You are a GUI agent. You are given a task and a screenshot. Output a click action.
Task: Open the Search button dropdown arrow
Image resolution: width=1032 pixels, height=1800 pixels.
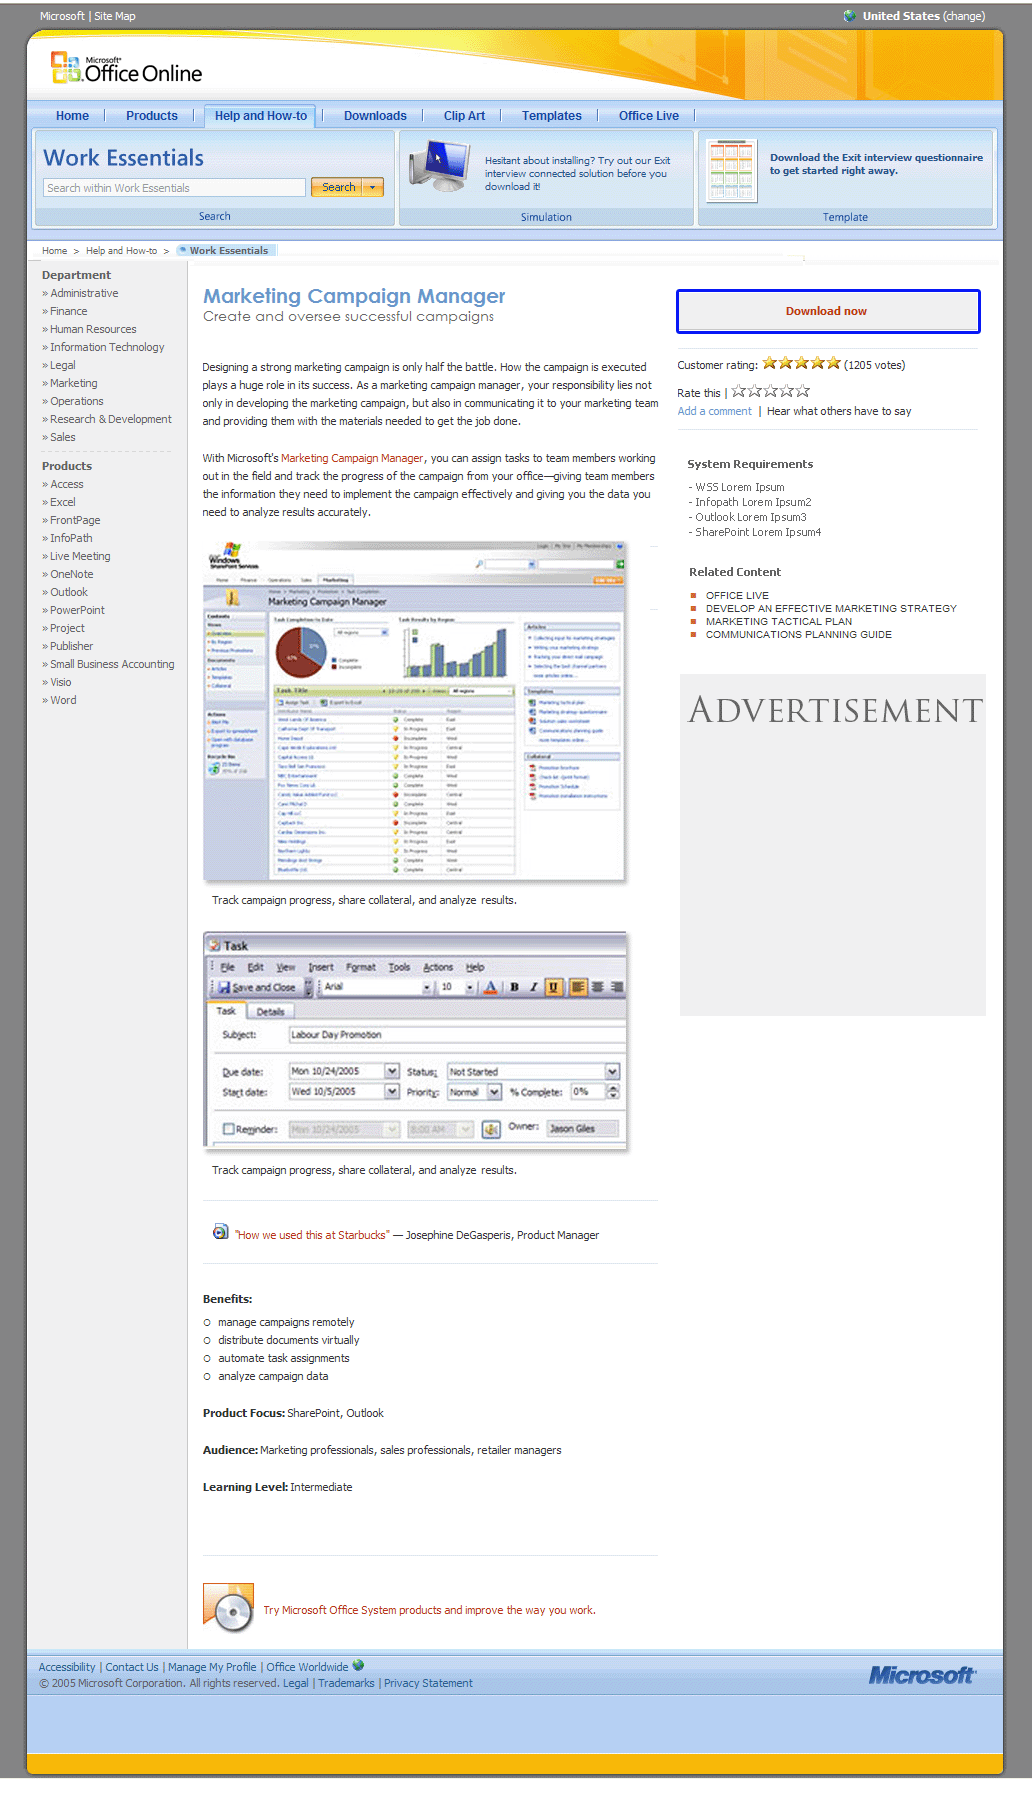(x=373, y=187)
